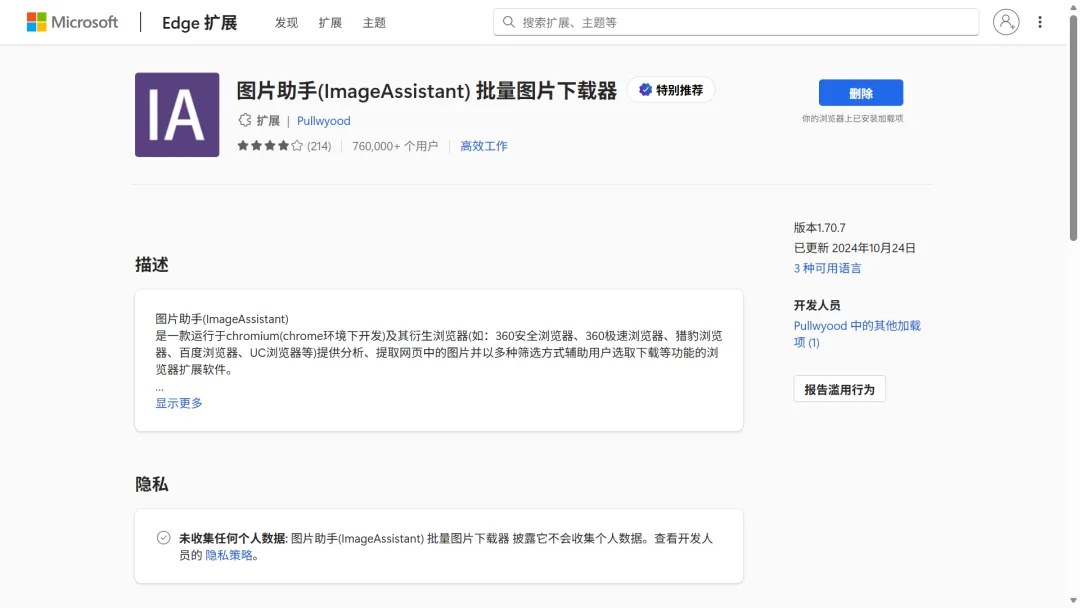Open the 3 种可用语言 link

(x=827, y=269)
